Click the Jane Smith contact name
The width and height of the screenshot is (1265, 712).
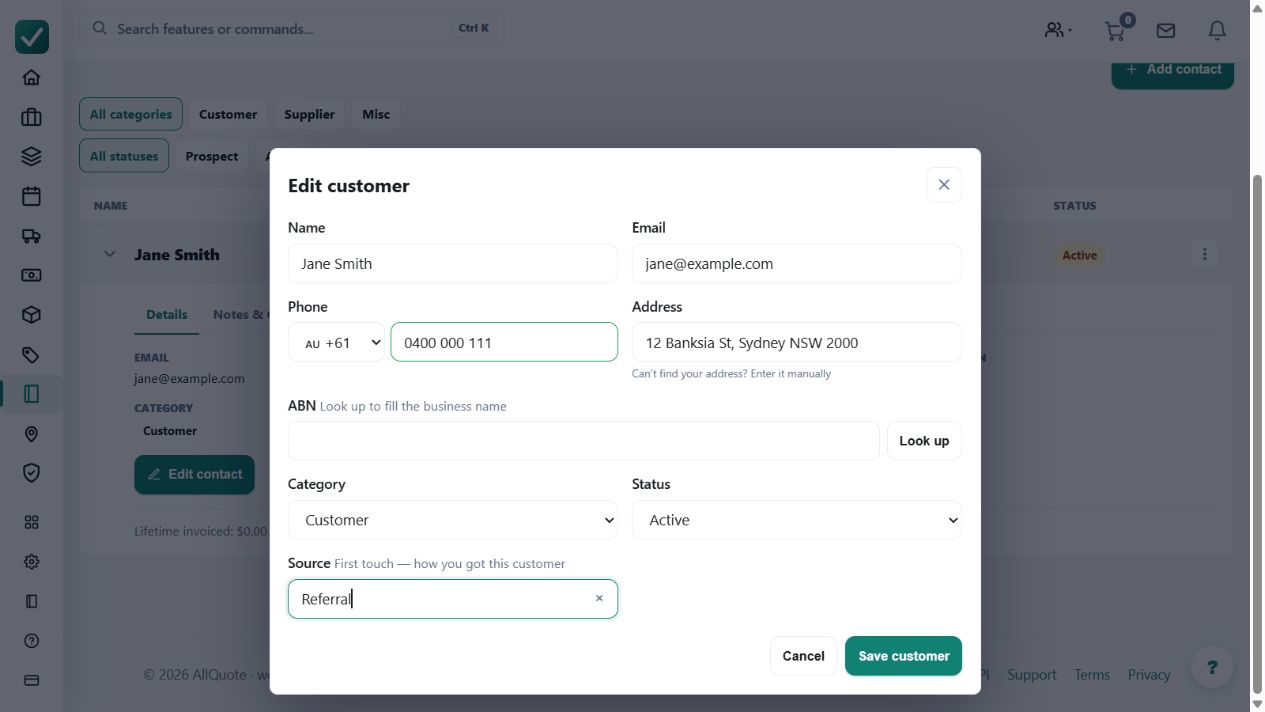[177, 254]
